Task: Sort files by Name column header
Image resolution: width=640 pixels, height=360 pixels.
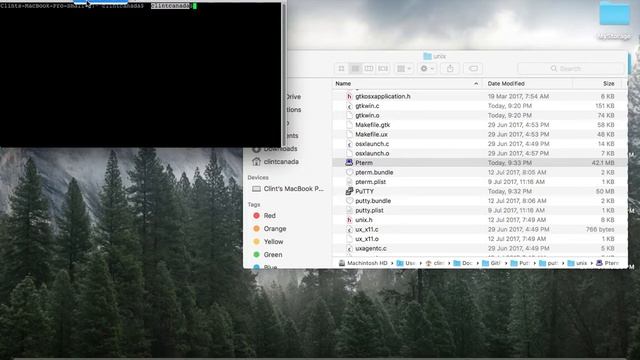Action: click(x=343, y=83)
